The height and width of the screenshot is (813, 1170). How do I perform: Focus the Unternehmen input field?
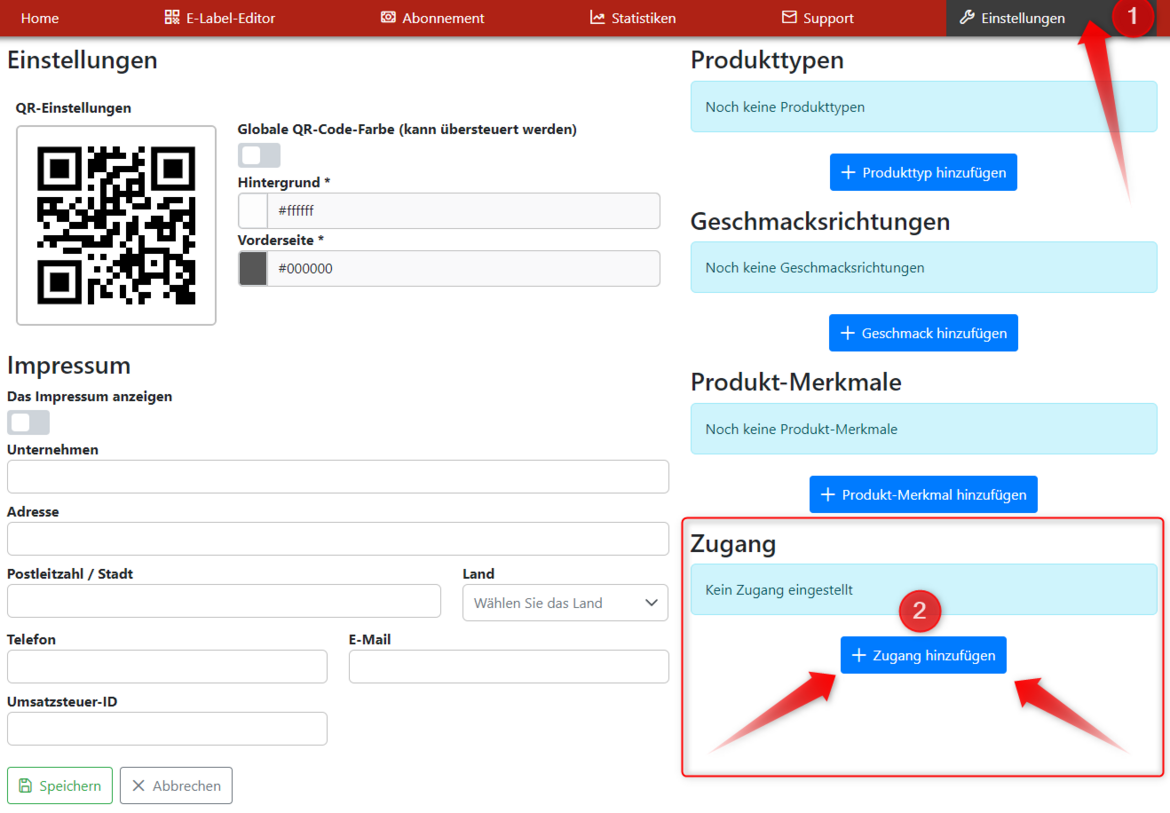338,477
